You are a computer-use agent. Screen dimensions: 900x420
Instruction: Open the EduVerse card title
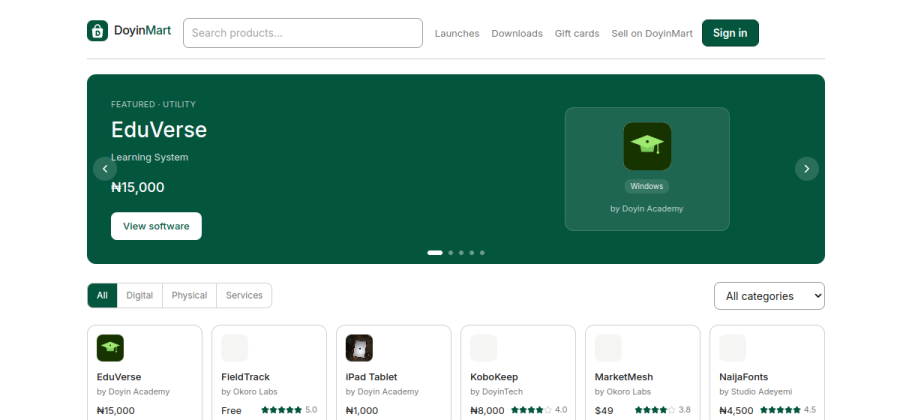click(119, 377)
